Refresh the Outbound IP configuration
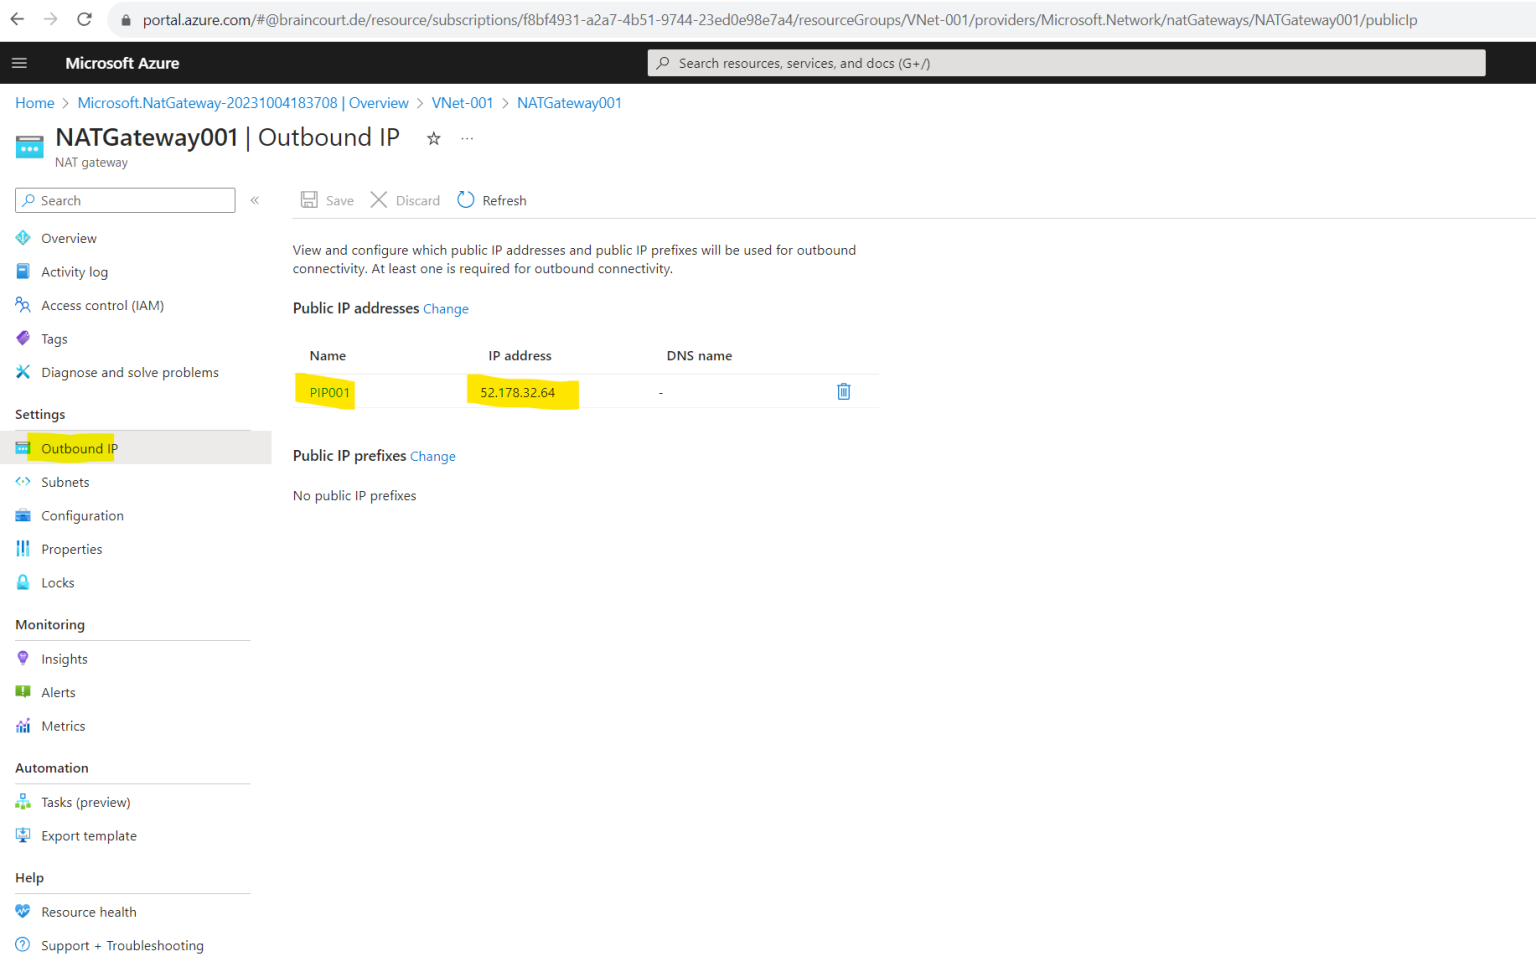Viewport: 1536px width, 972px height. pyautogui.click(x=491, y=200)
